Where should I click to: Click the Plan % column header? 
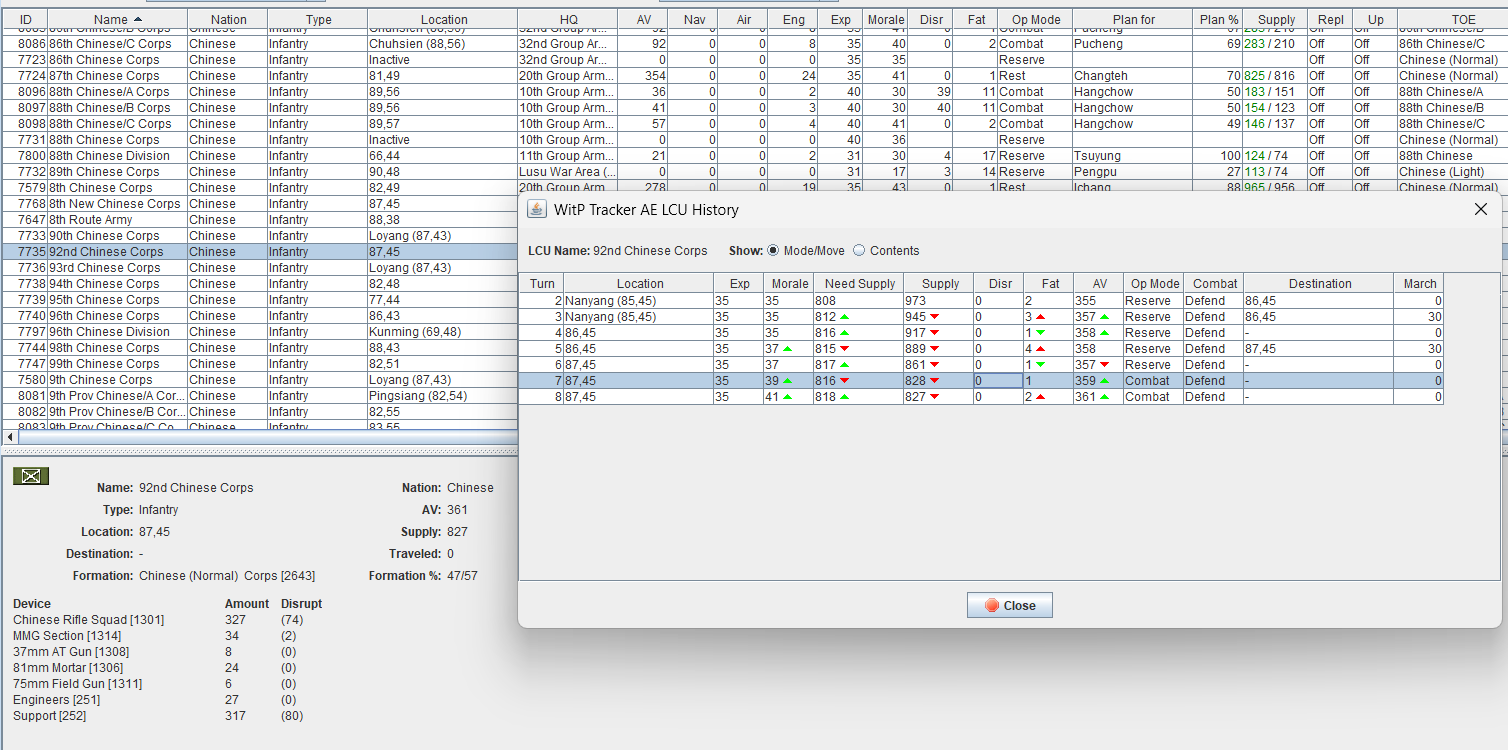(x=1218, y=19)
